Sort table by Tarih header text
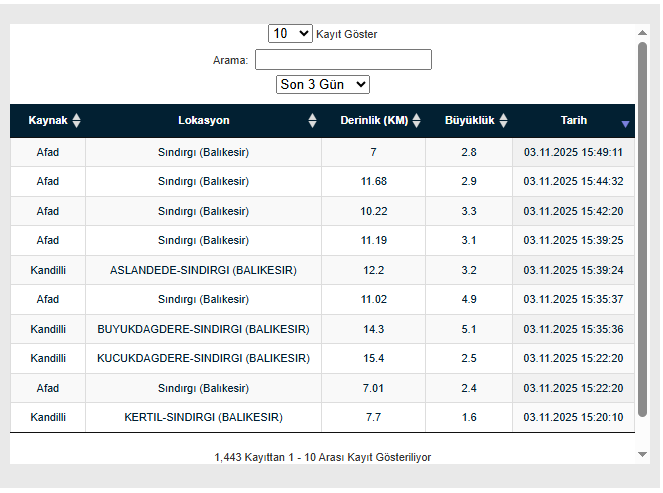Image resolution: width=663 pixels, height=493 pixels. point(573,121)
